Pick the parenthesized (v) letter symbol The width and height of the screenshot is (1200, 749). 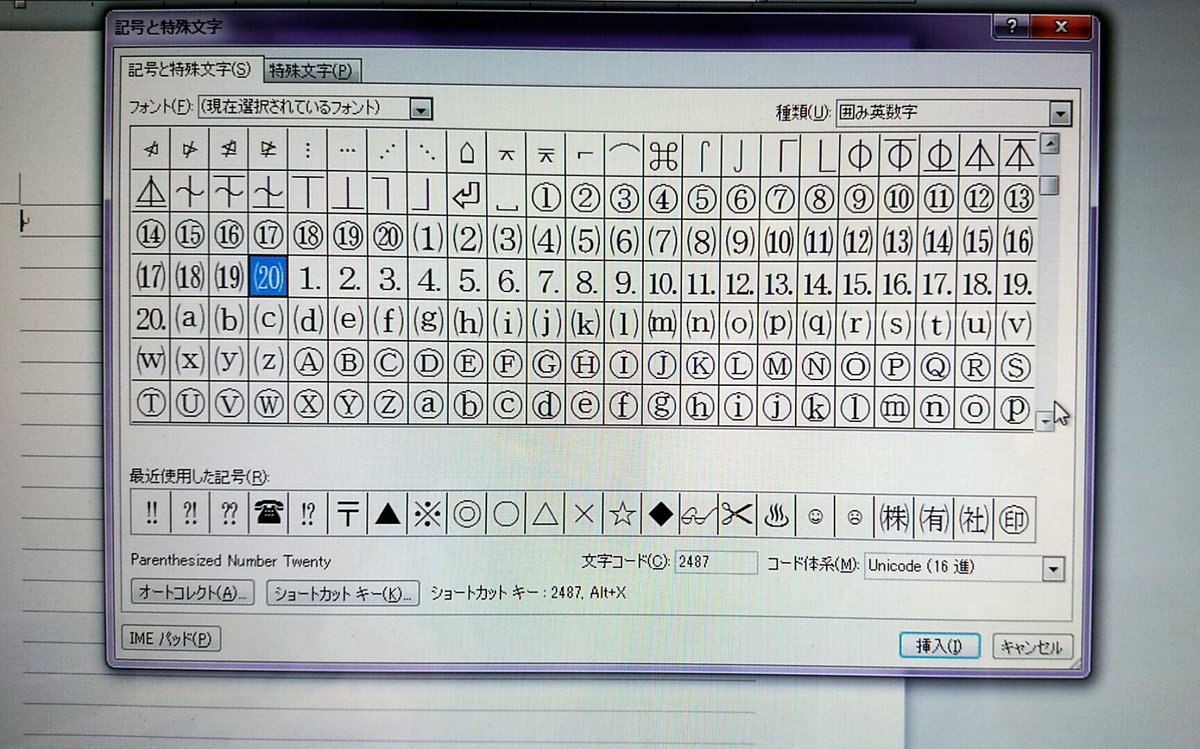[x=1016, y=325]
